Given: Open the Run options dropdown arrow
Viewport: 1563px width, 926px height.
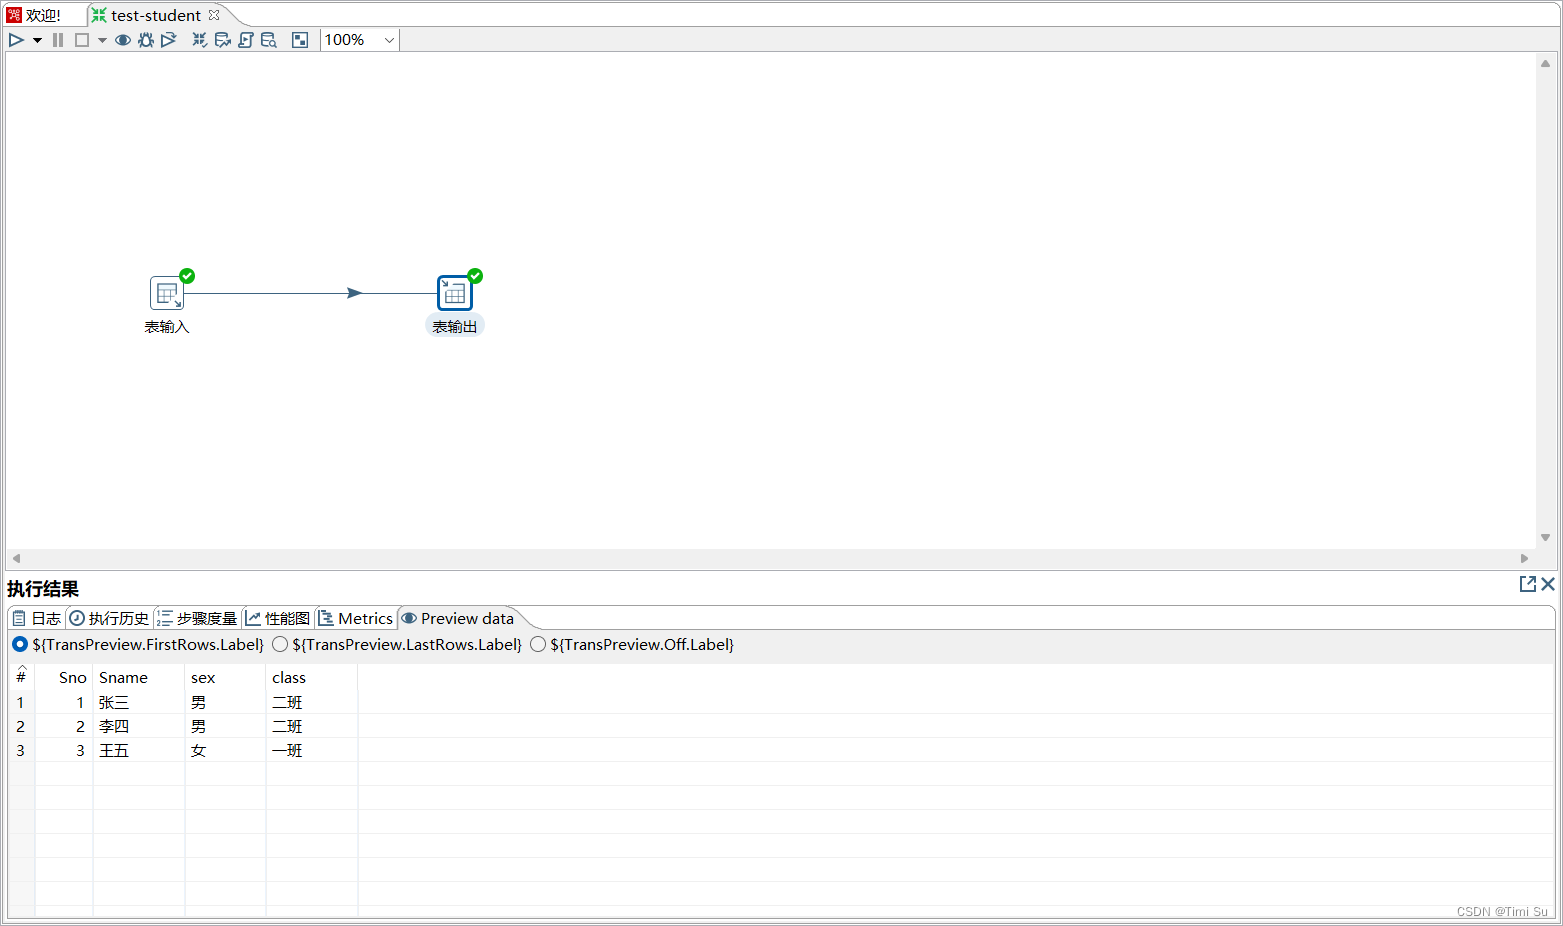Looking at the screenshot, I should [37, 40].
